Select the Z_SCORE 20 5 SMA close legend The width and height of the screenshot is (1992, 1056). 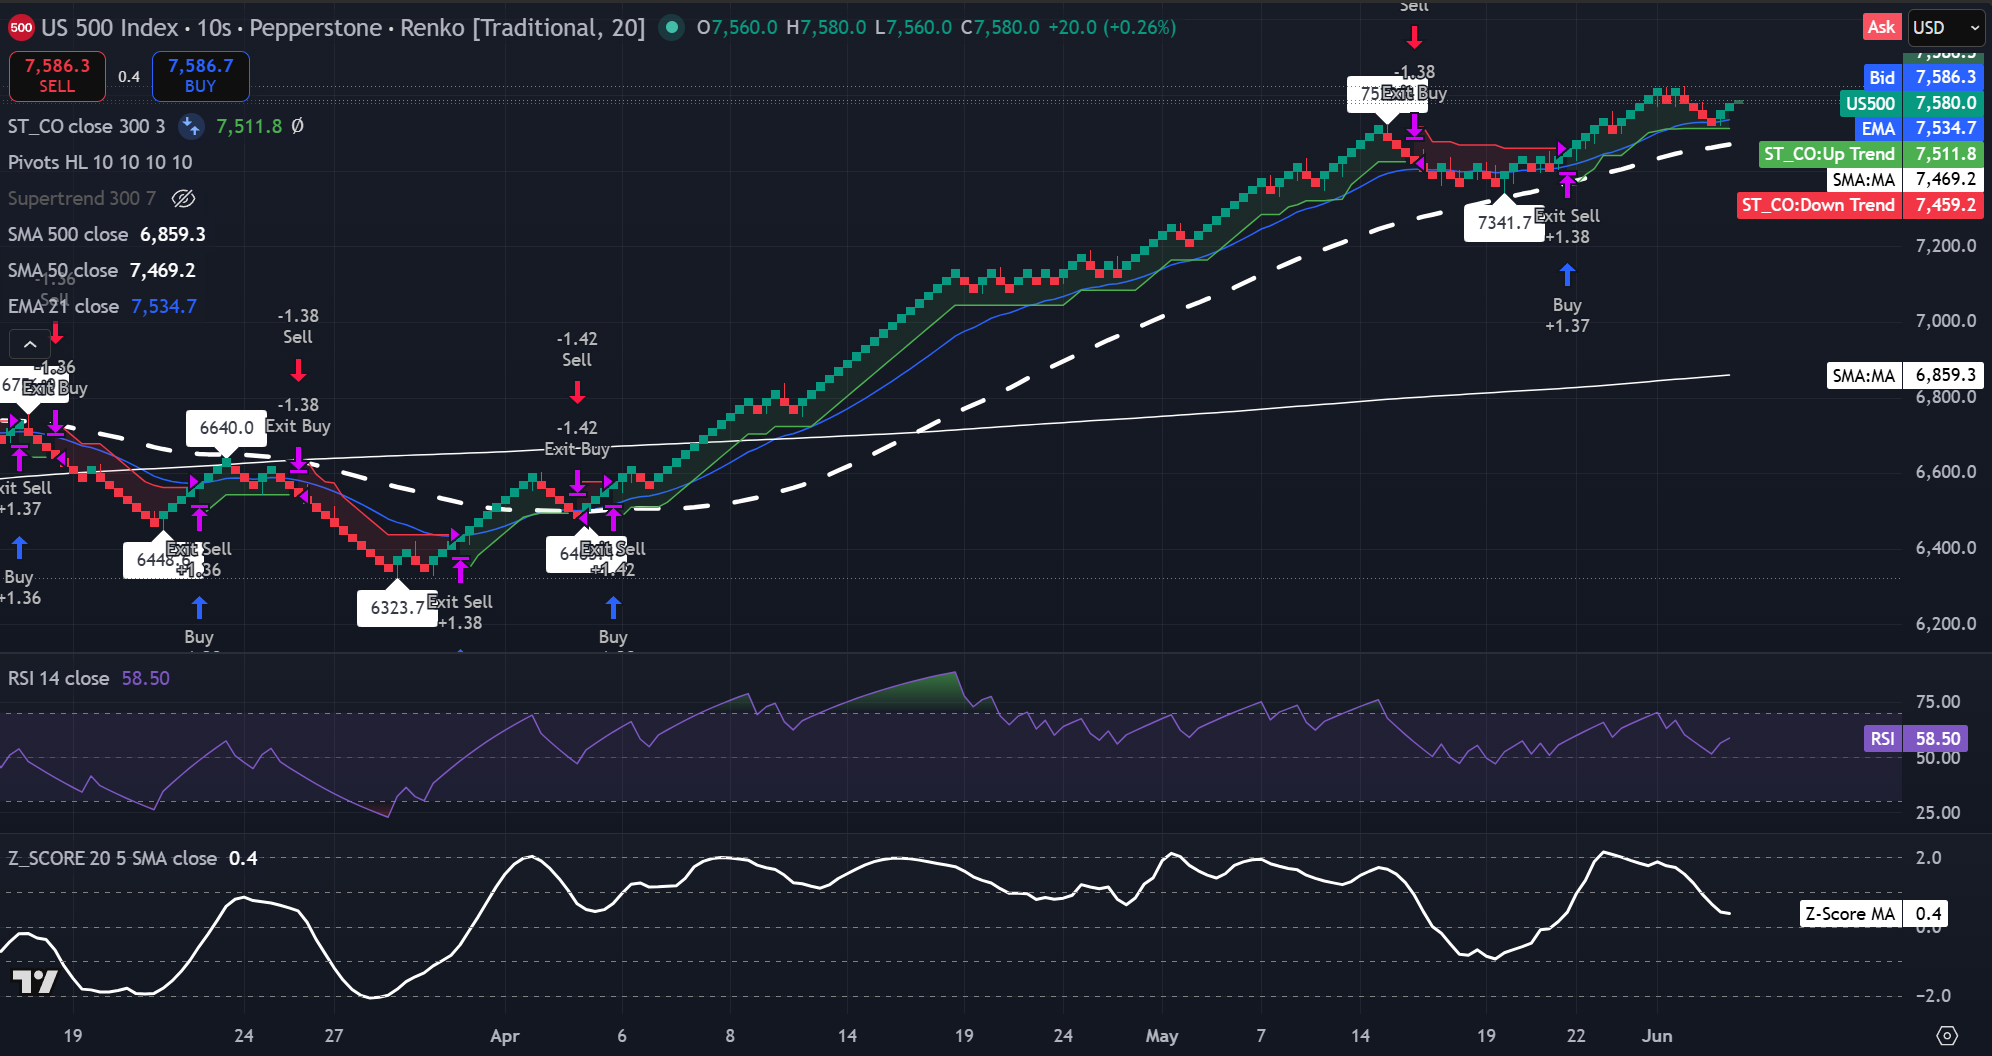pyautogui.click(x=112, y=858)
